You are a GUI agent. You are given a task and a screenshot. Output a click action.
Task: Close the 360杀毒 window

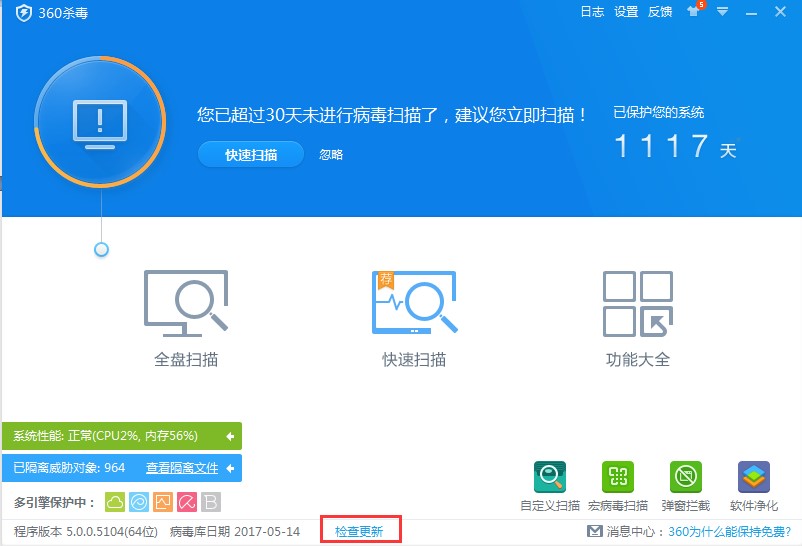tap(780, 11)
